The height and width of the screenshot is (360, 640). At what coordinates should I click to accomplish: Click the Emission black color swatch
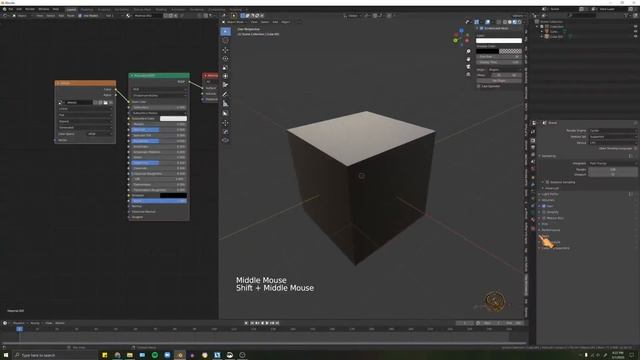(173, 196)
